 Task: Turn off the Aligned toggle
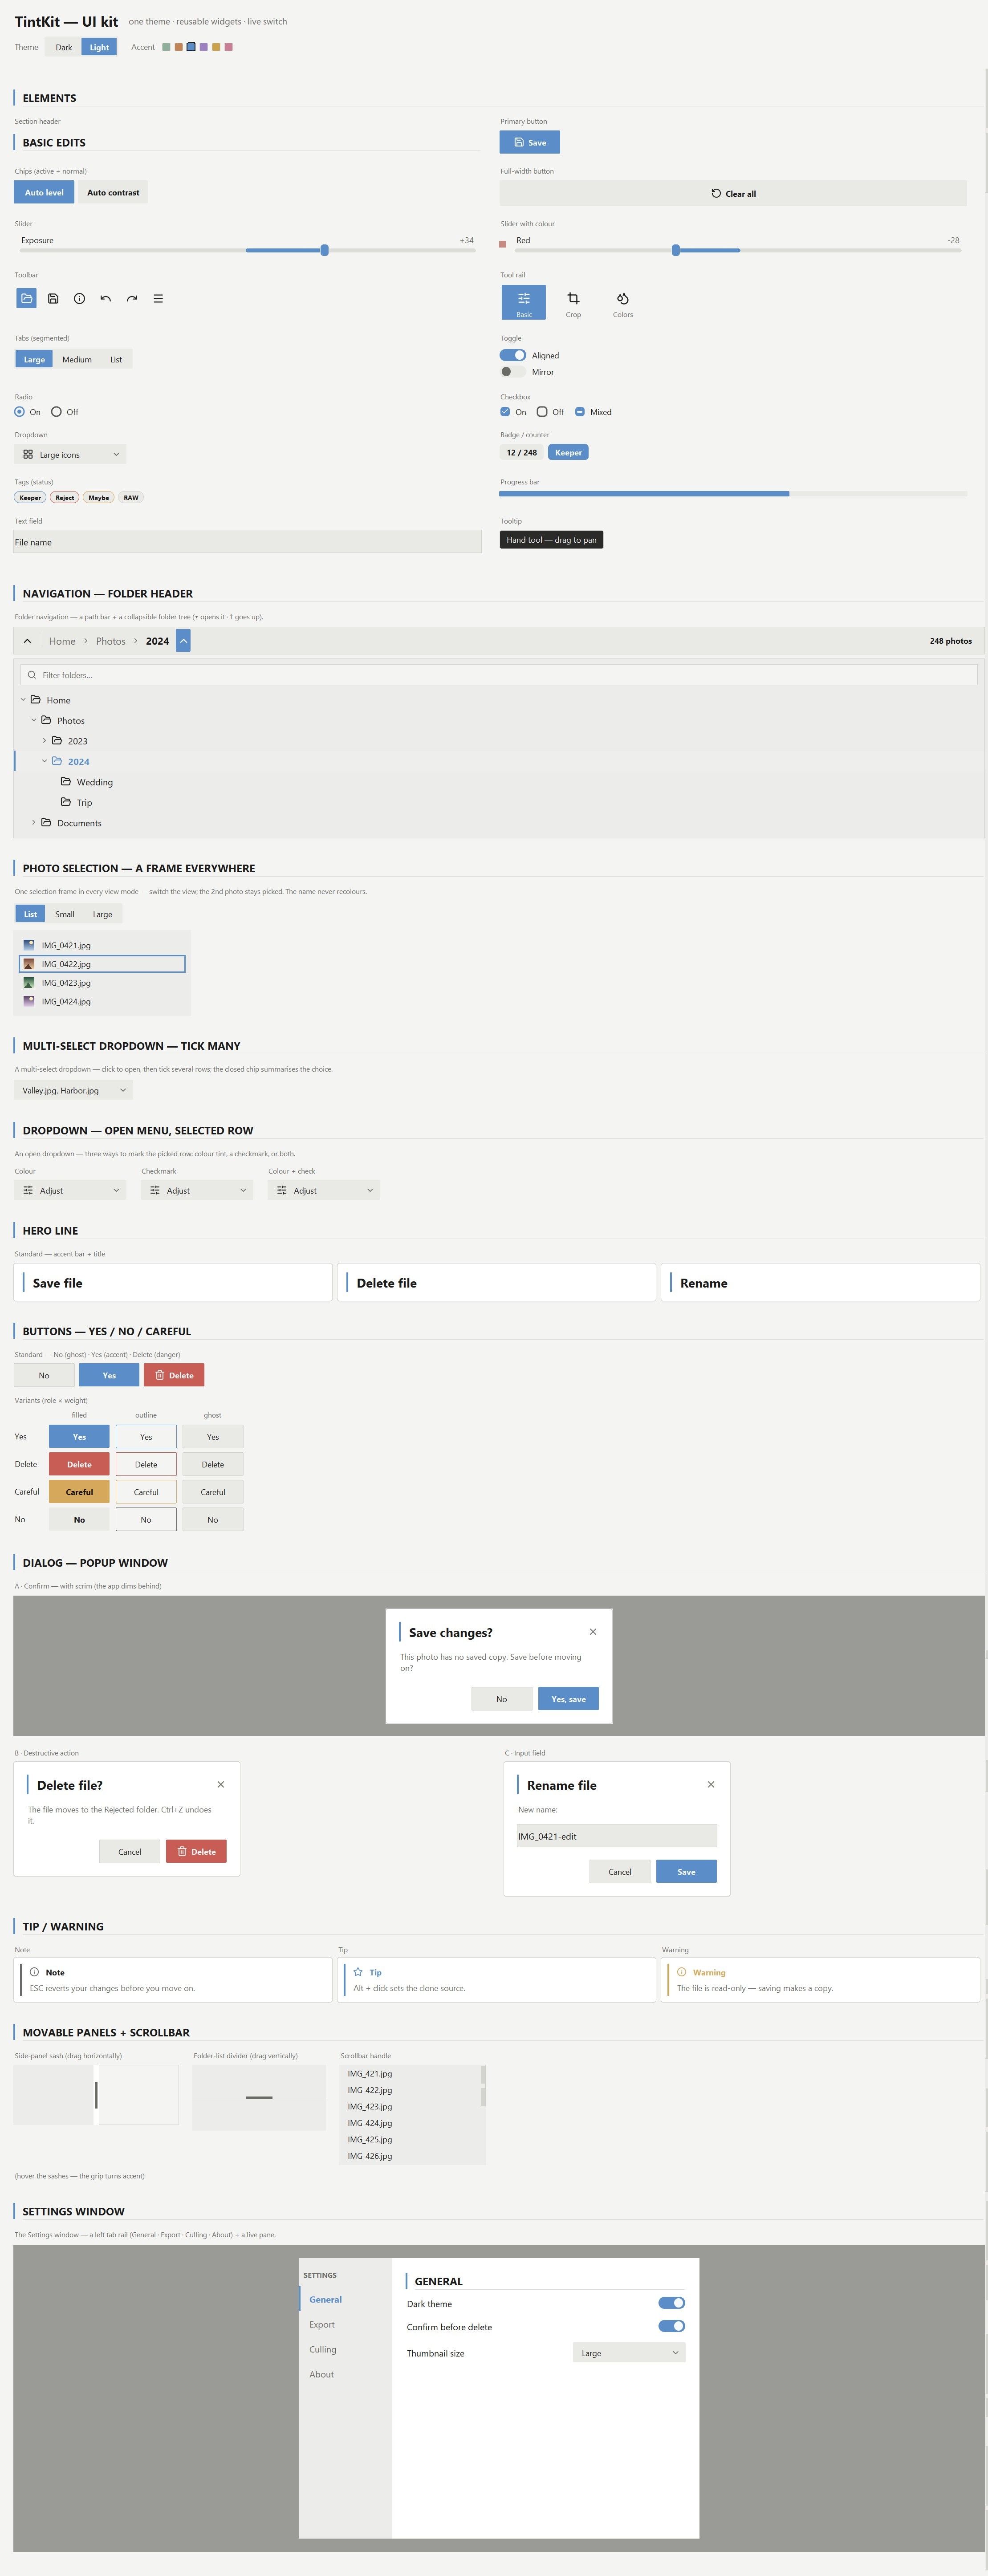coord(513,355)
